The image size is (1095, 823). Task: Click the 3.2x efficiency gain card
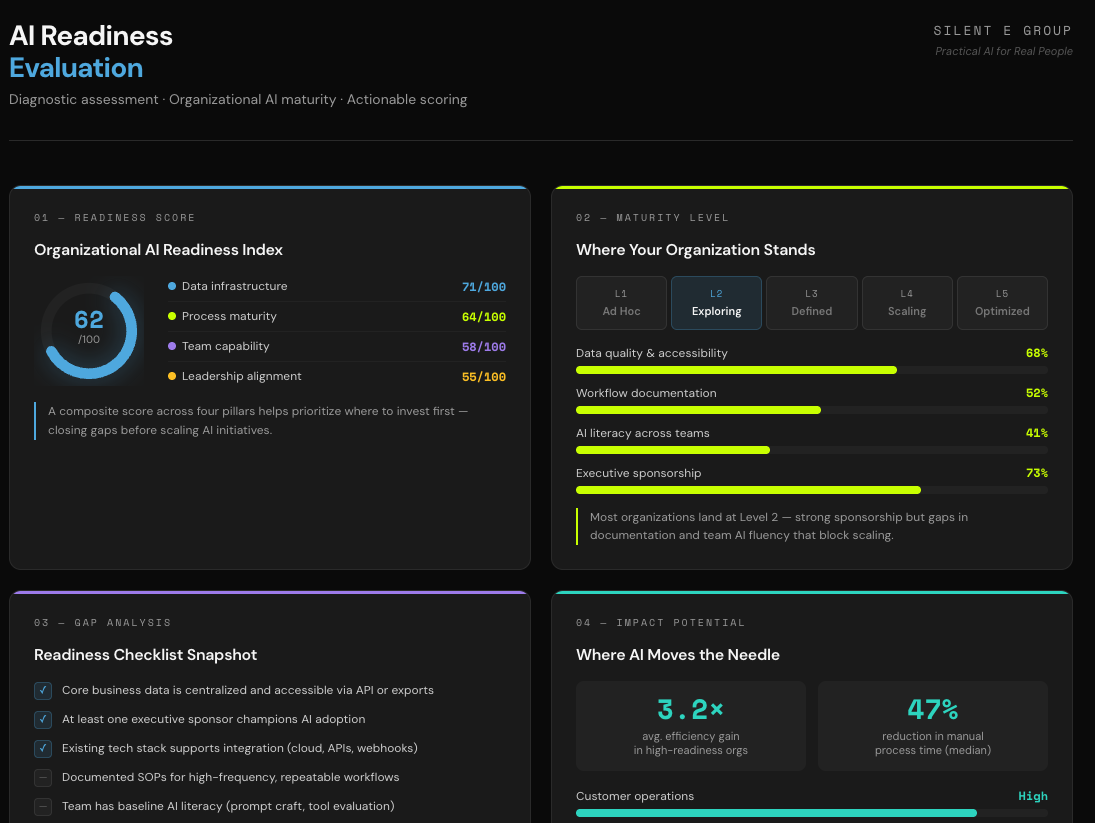[x=691, y=725]
